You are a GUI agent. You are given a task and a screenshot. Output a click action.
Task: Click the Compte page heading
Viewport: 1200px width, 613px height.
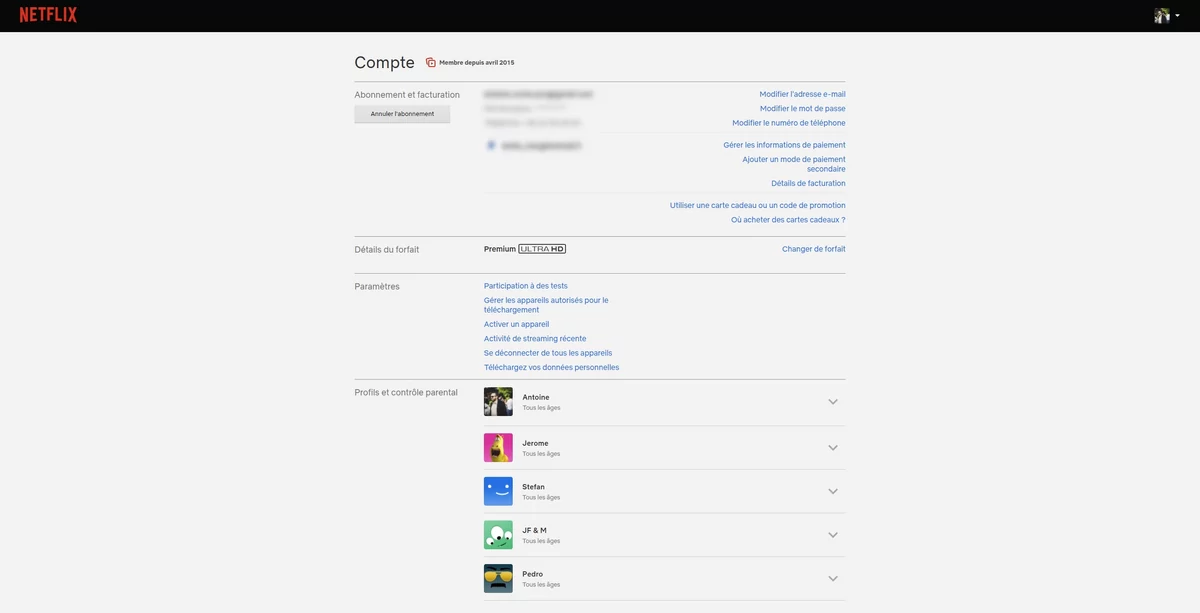tap(384, 62)
